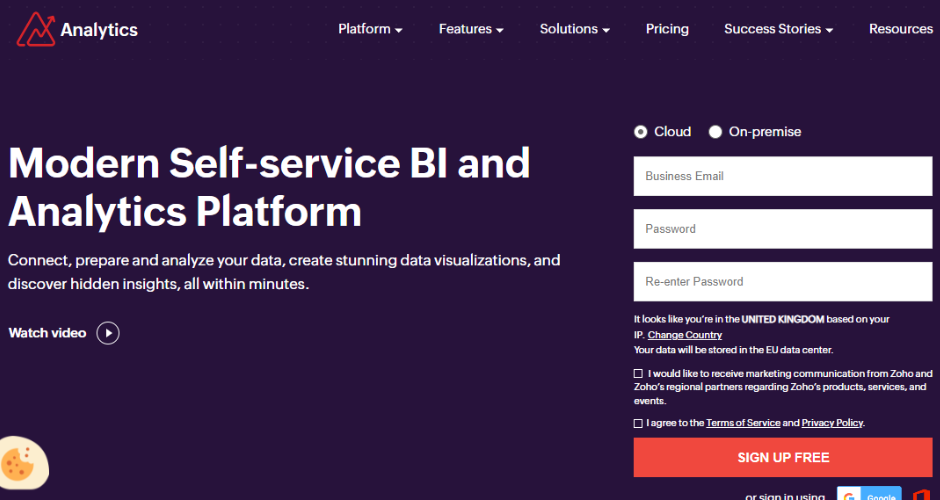Sign in using the Google button

pyautogui.click(x=868, y=494)
